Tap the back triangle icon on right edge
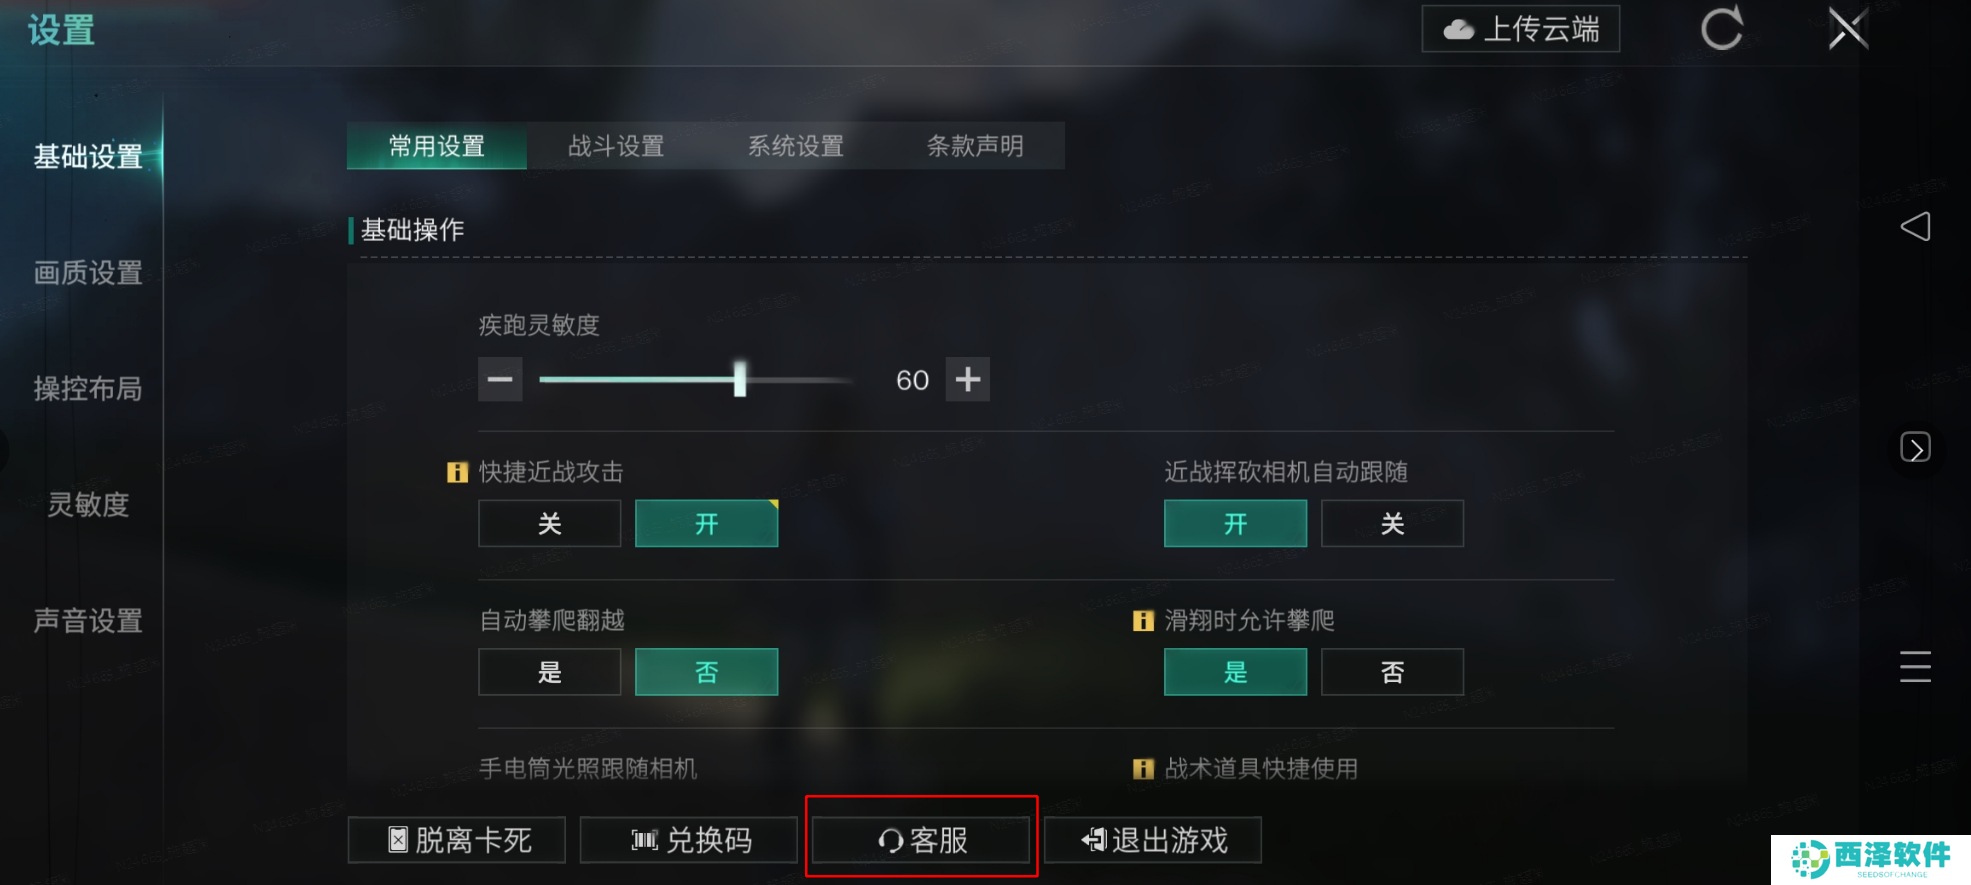Viewport: 1971px width, 885px height. (x=1915, y=227)
